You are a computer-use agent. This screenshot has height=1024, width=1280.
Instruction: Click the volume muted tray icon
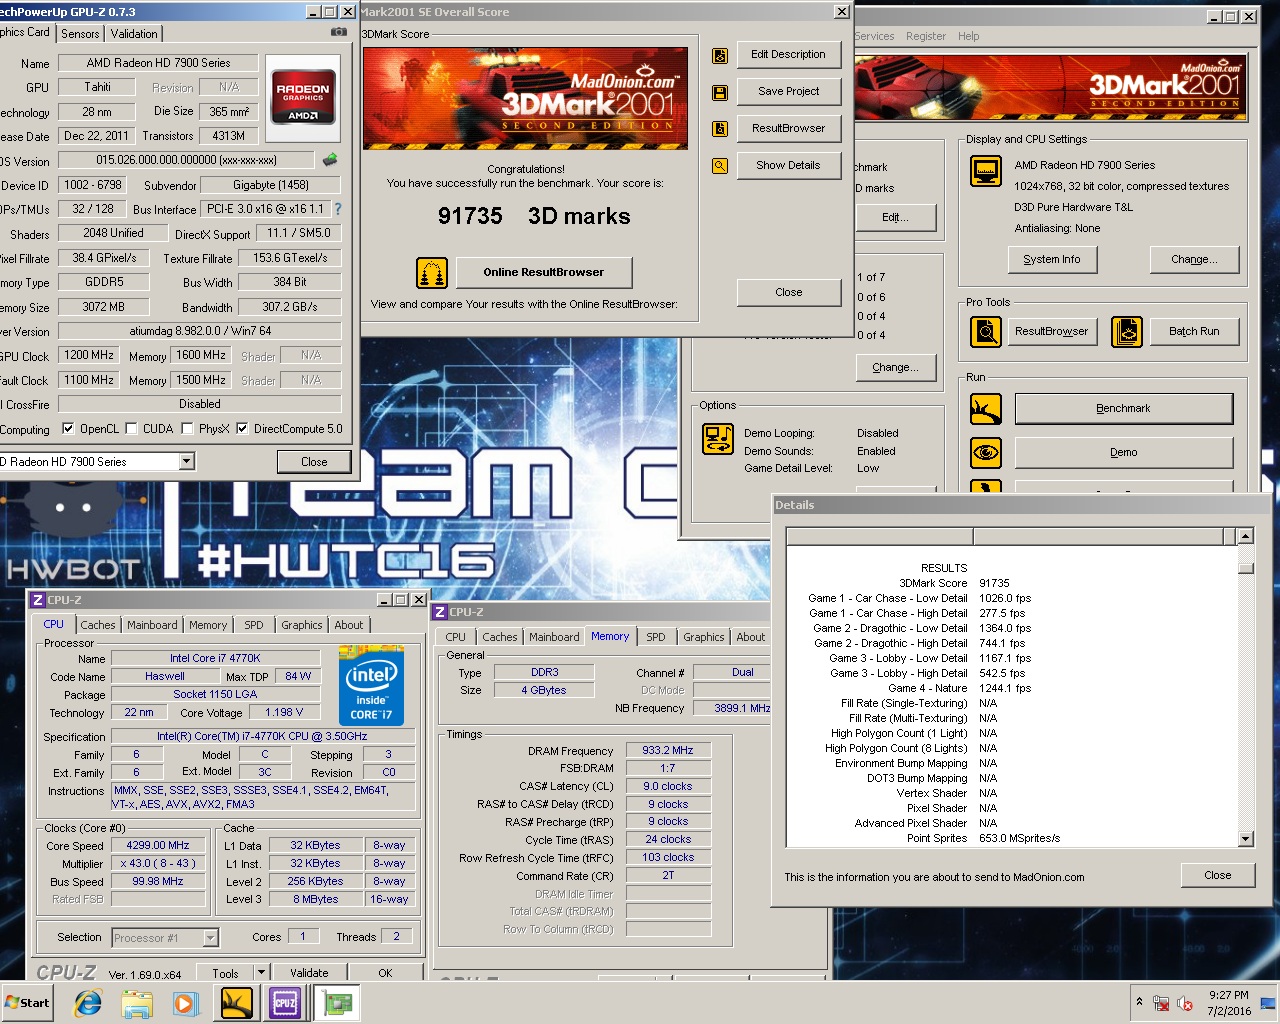1185,1003
